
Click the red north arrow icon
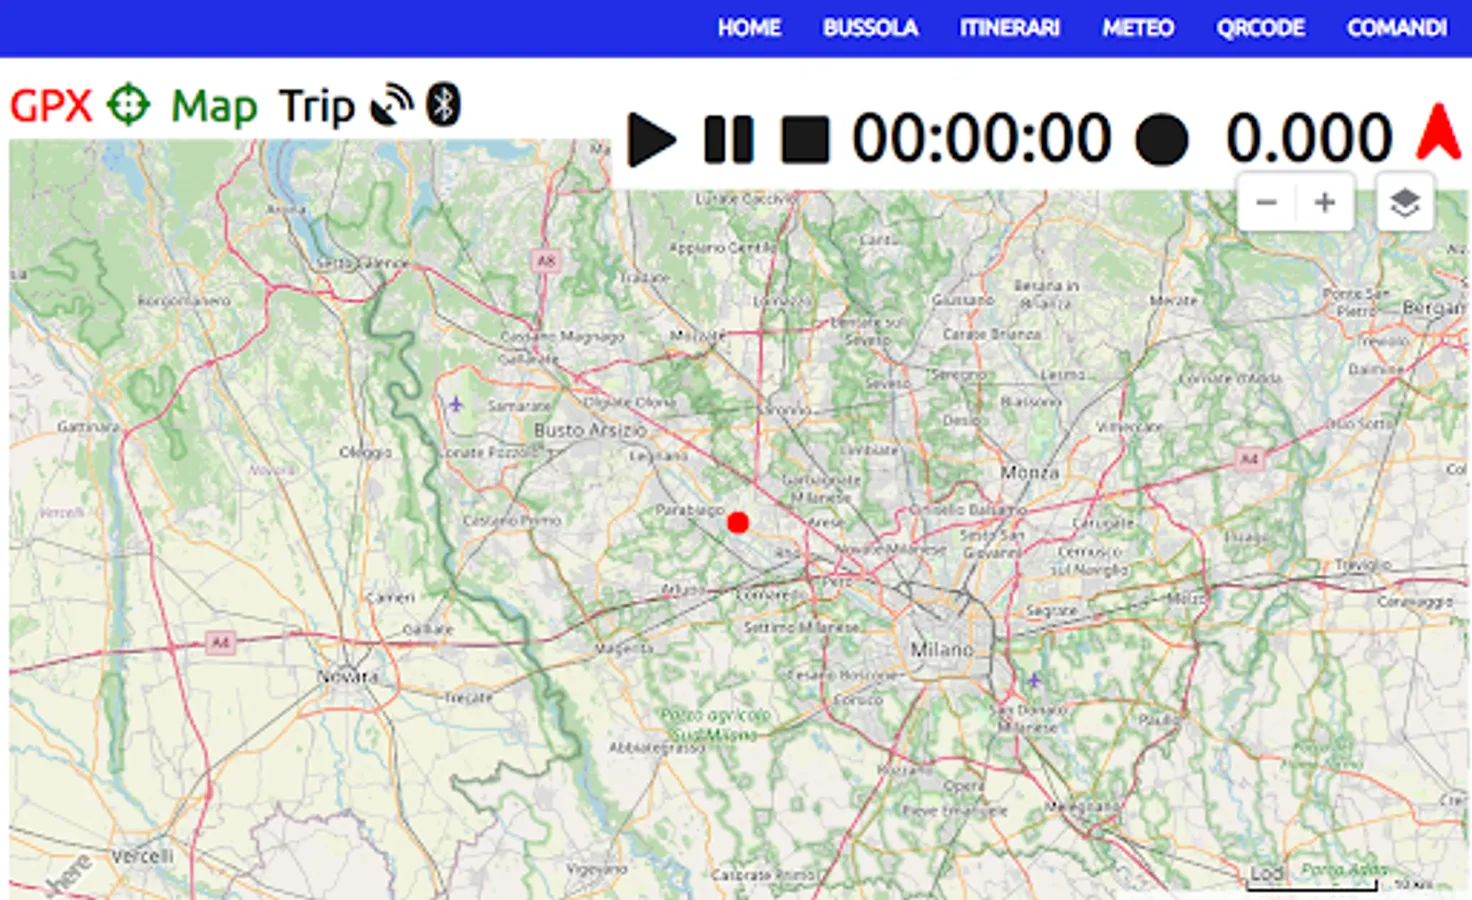(x=1439, y=131)
